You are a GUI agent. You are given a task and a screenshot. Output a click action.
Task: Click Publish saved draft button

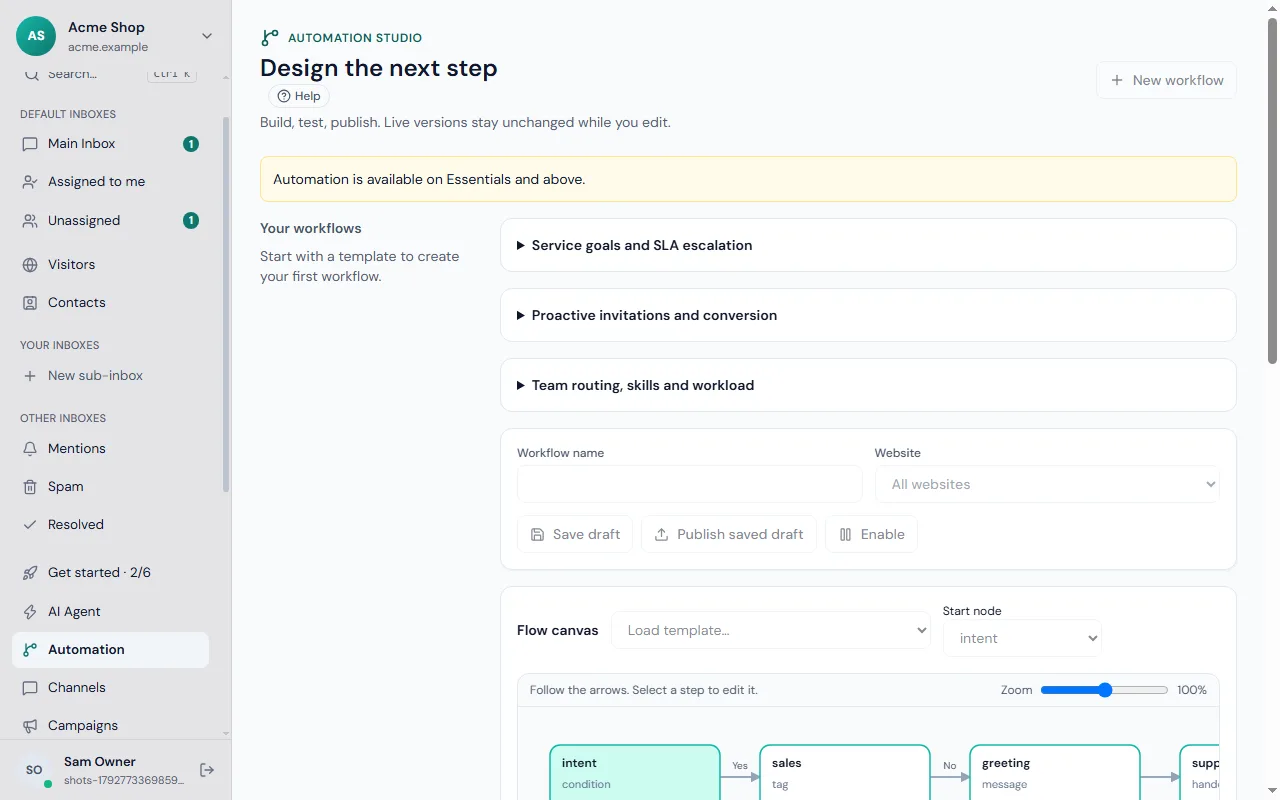[729, 534]
